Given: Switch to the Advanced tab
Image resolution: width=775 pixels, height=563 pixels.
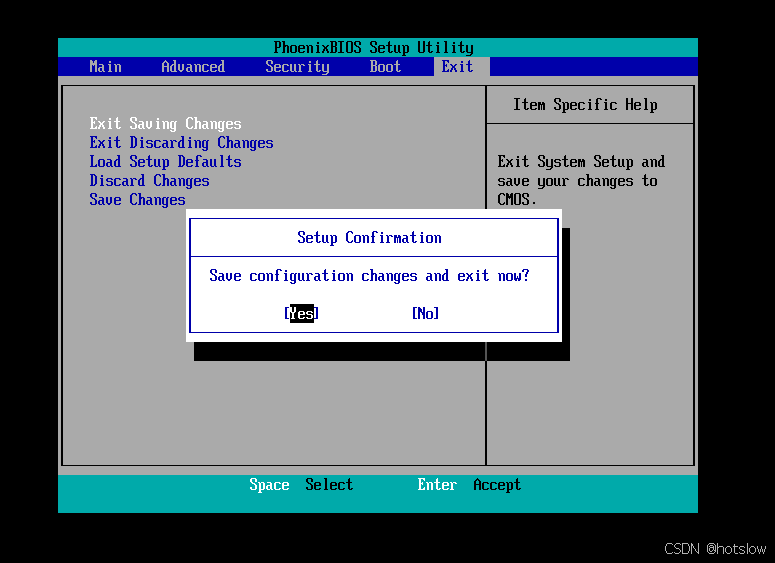Looking at the screenshot, I should [193, 67].
